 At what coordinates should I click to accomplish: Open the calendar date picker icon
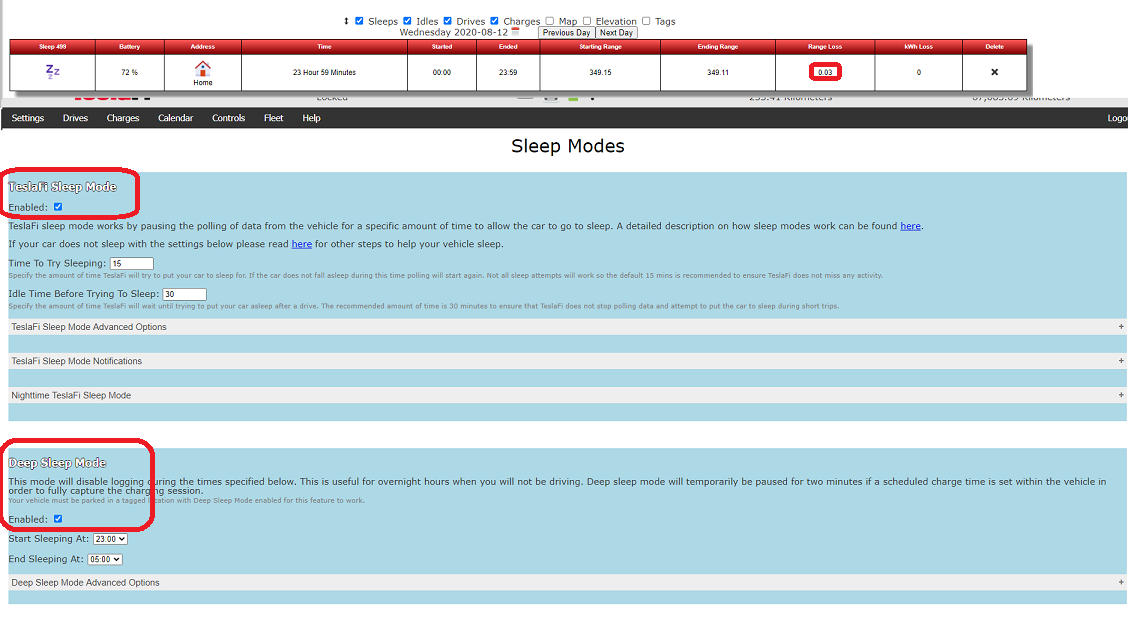click(515, 32)
